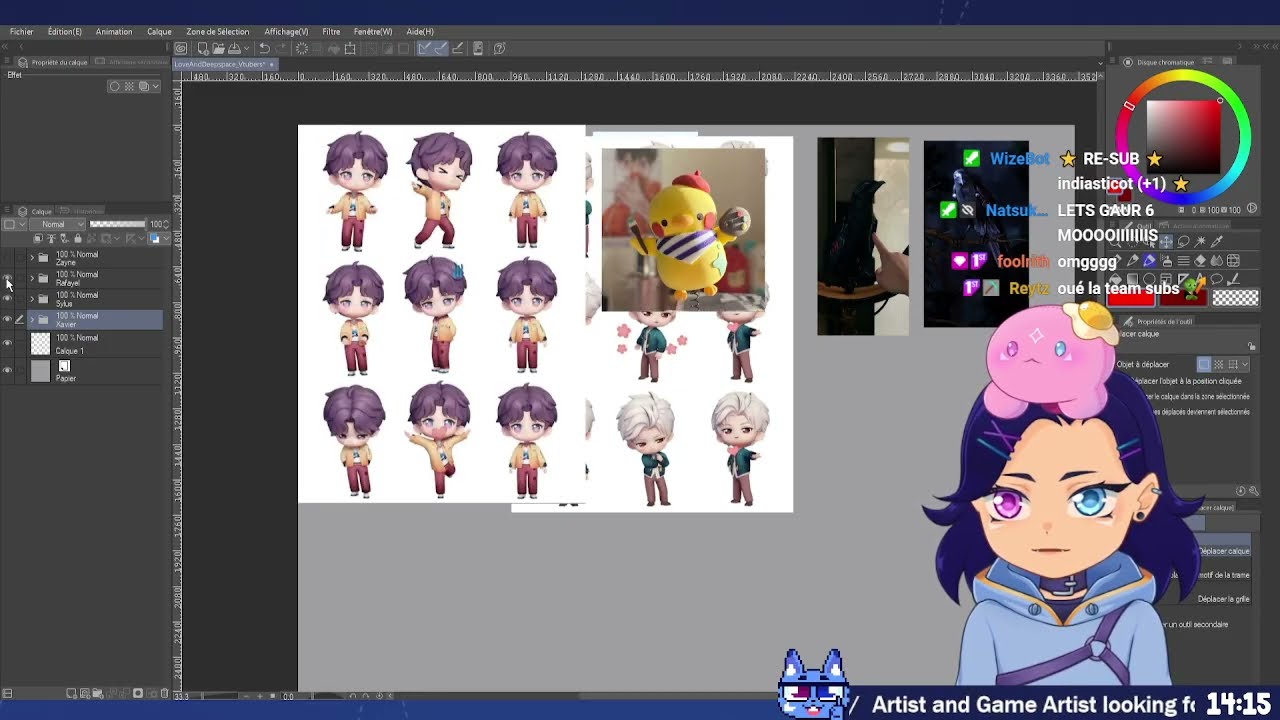Open the Calque menu
1280x720 pixels.
pyautogui.click(x=159, y=32)
